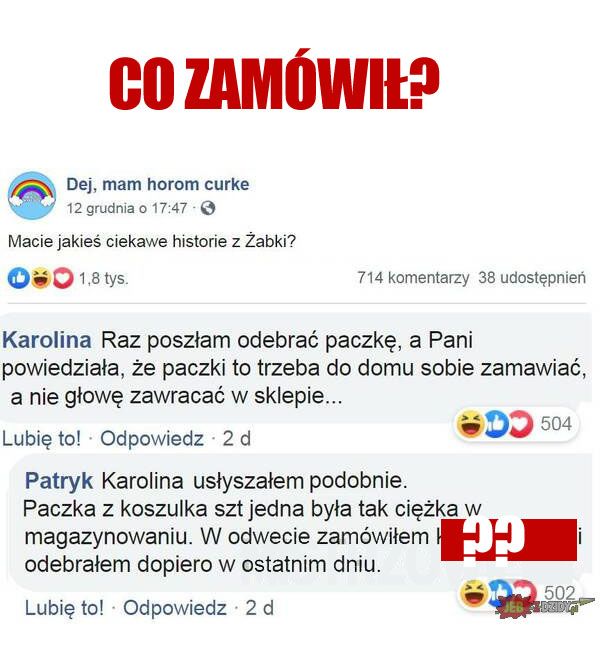The width and height of the screenshot is (600, 656).
Task: Click haha emoji on Karolina's comment reactions
Action: (470, 424)
